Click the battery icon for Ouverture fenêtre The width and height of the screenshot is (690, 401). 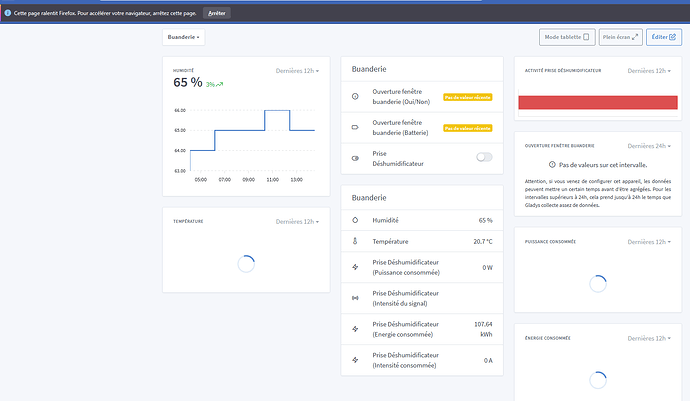tap(355, 127)
